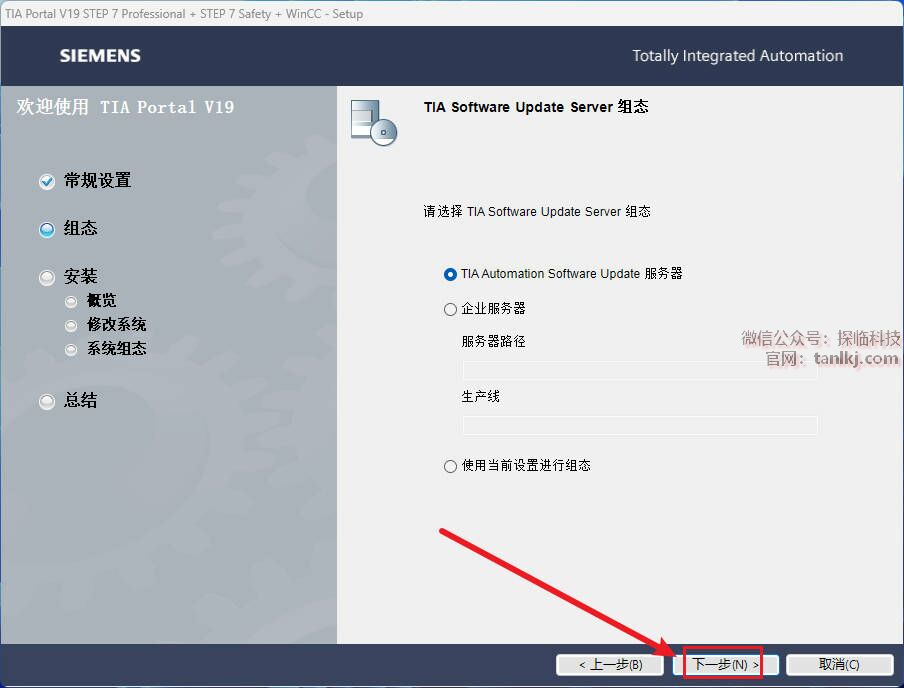Click the 服务器路径 field label
Screen dimensions: 904x688
[x=494, y=341]
